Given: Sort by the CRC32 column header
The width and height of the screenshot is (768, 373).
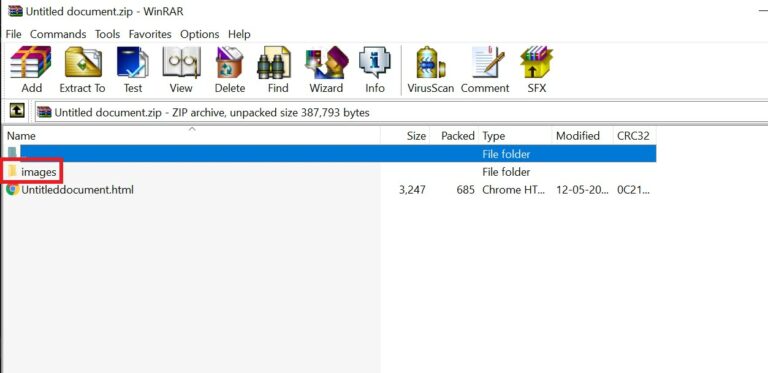Looking at the screenshot, I should pos(634,136).
